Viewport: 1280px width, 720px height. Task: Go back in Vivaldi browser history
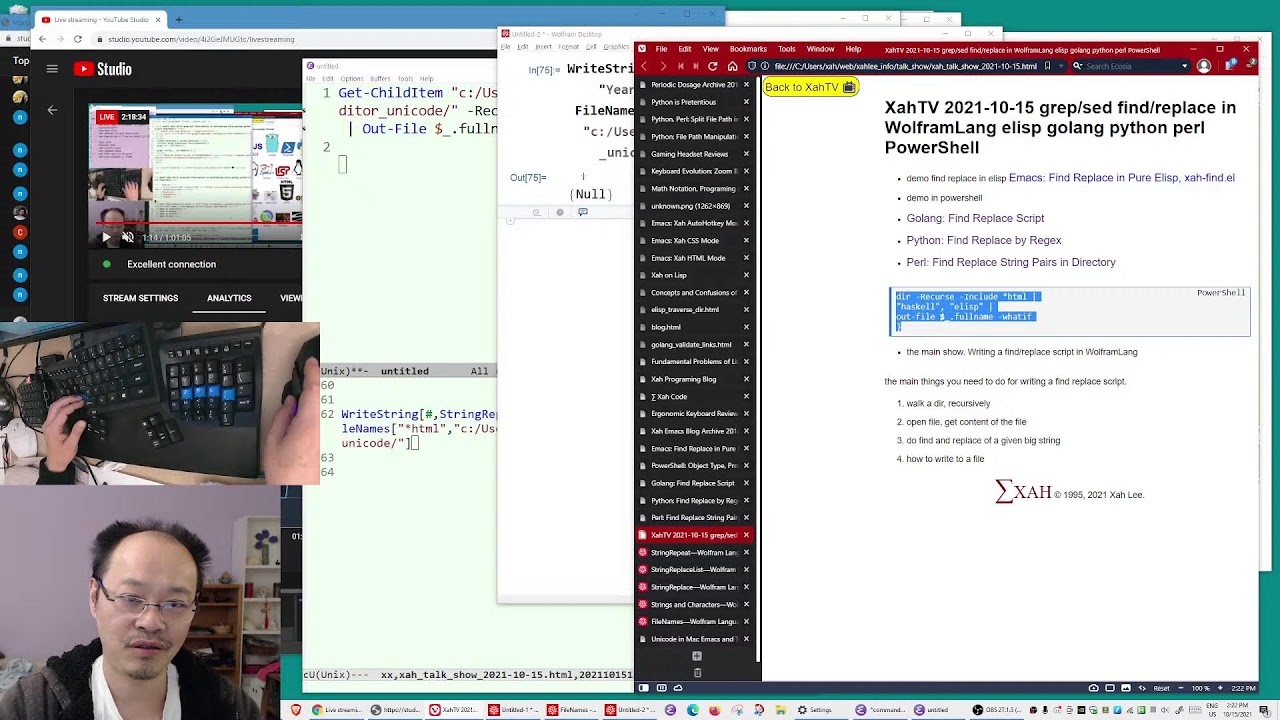click(x=645, y=66)
